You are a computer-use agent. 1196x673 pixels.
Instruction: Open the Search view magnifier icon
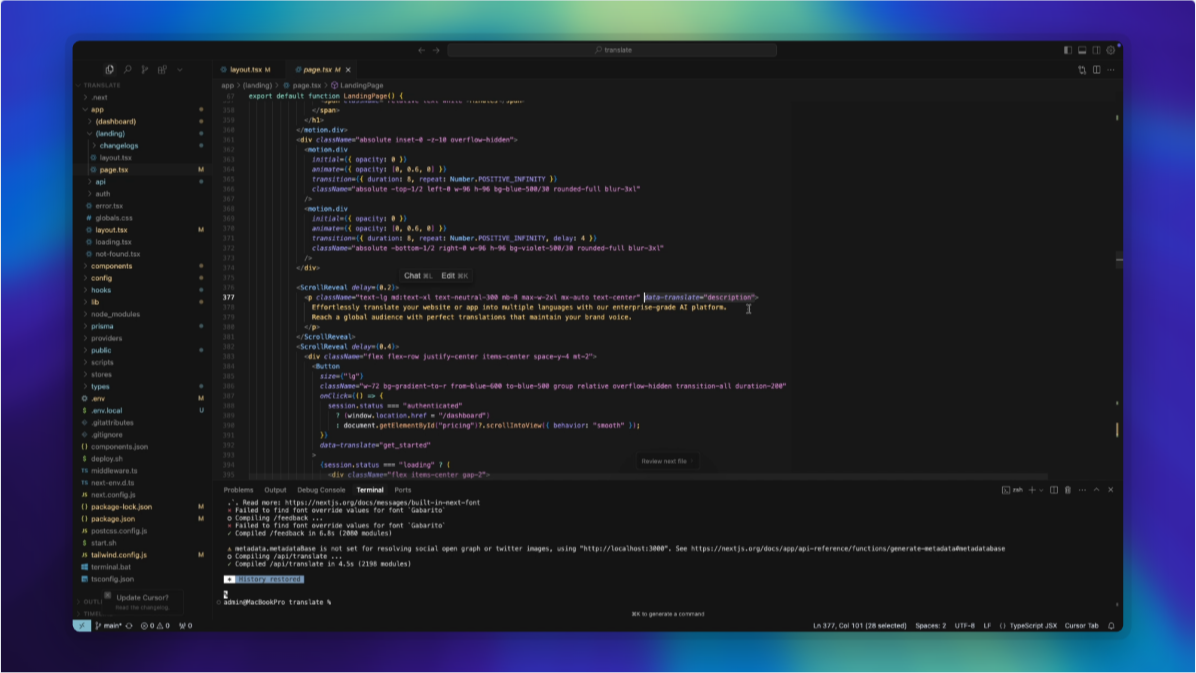(127, 69)
